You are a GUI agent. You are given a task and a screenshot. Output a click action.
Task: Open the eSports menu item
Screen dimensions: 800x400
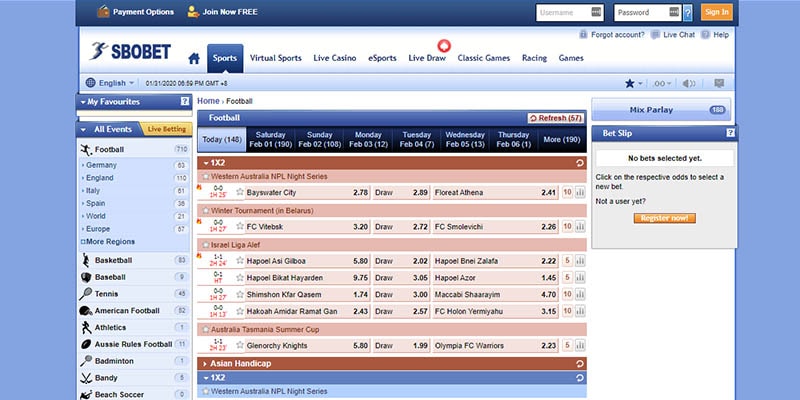(382, 58)
